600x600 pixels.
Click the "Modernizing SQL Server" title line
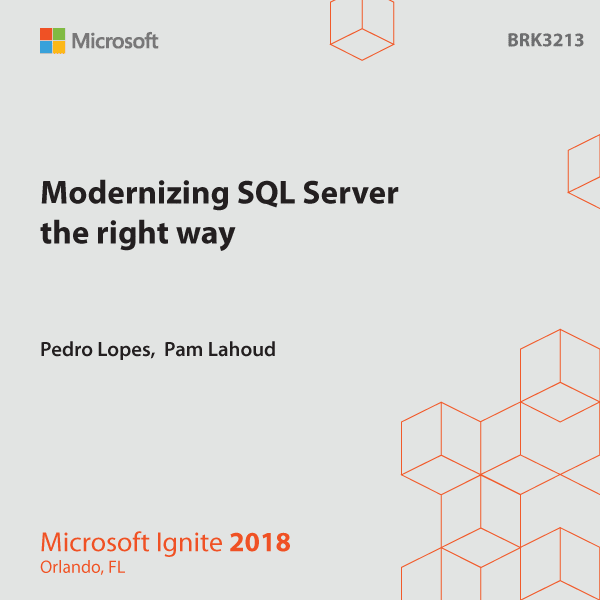coord(219,194)
